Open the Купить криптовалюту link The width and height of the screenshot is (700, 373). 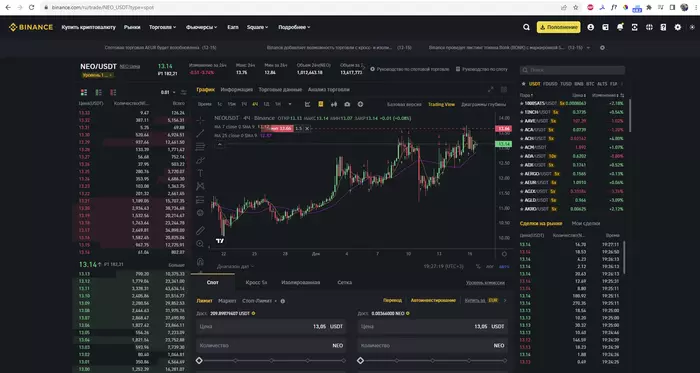88,27
